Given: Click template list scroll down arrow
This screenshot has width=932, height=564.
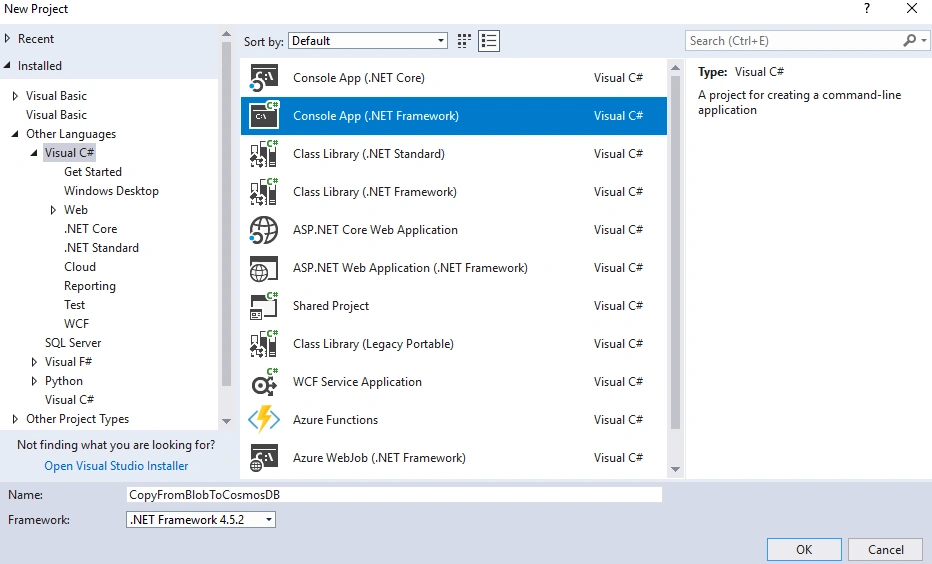Looking at the screenshot, I should [x=675, y=469].
